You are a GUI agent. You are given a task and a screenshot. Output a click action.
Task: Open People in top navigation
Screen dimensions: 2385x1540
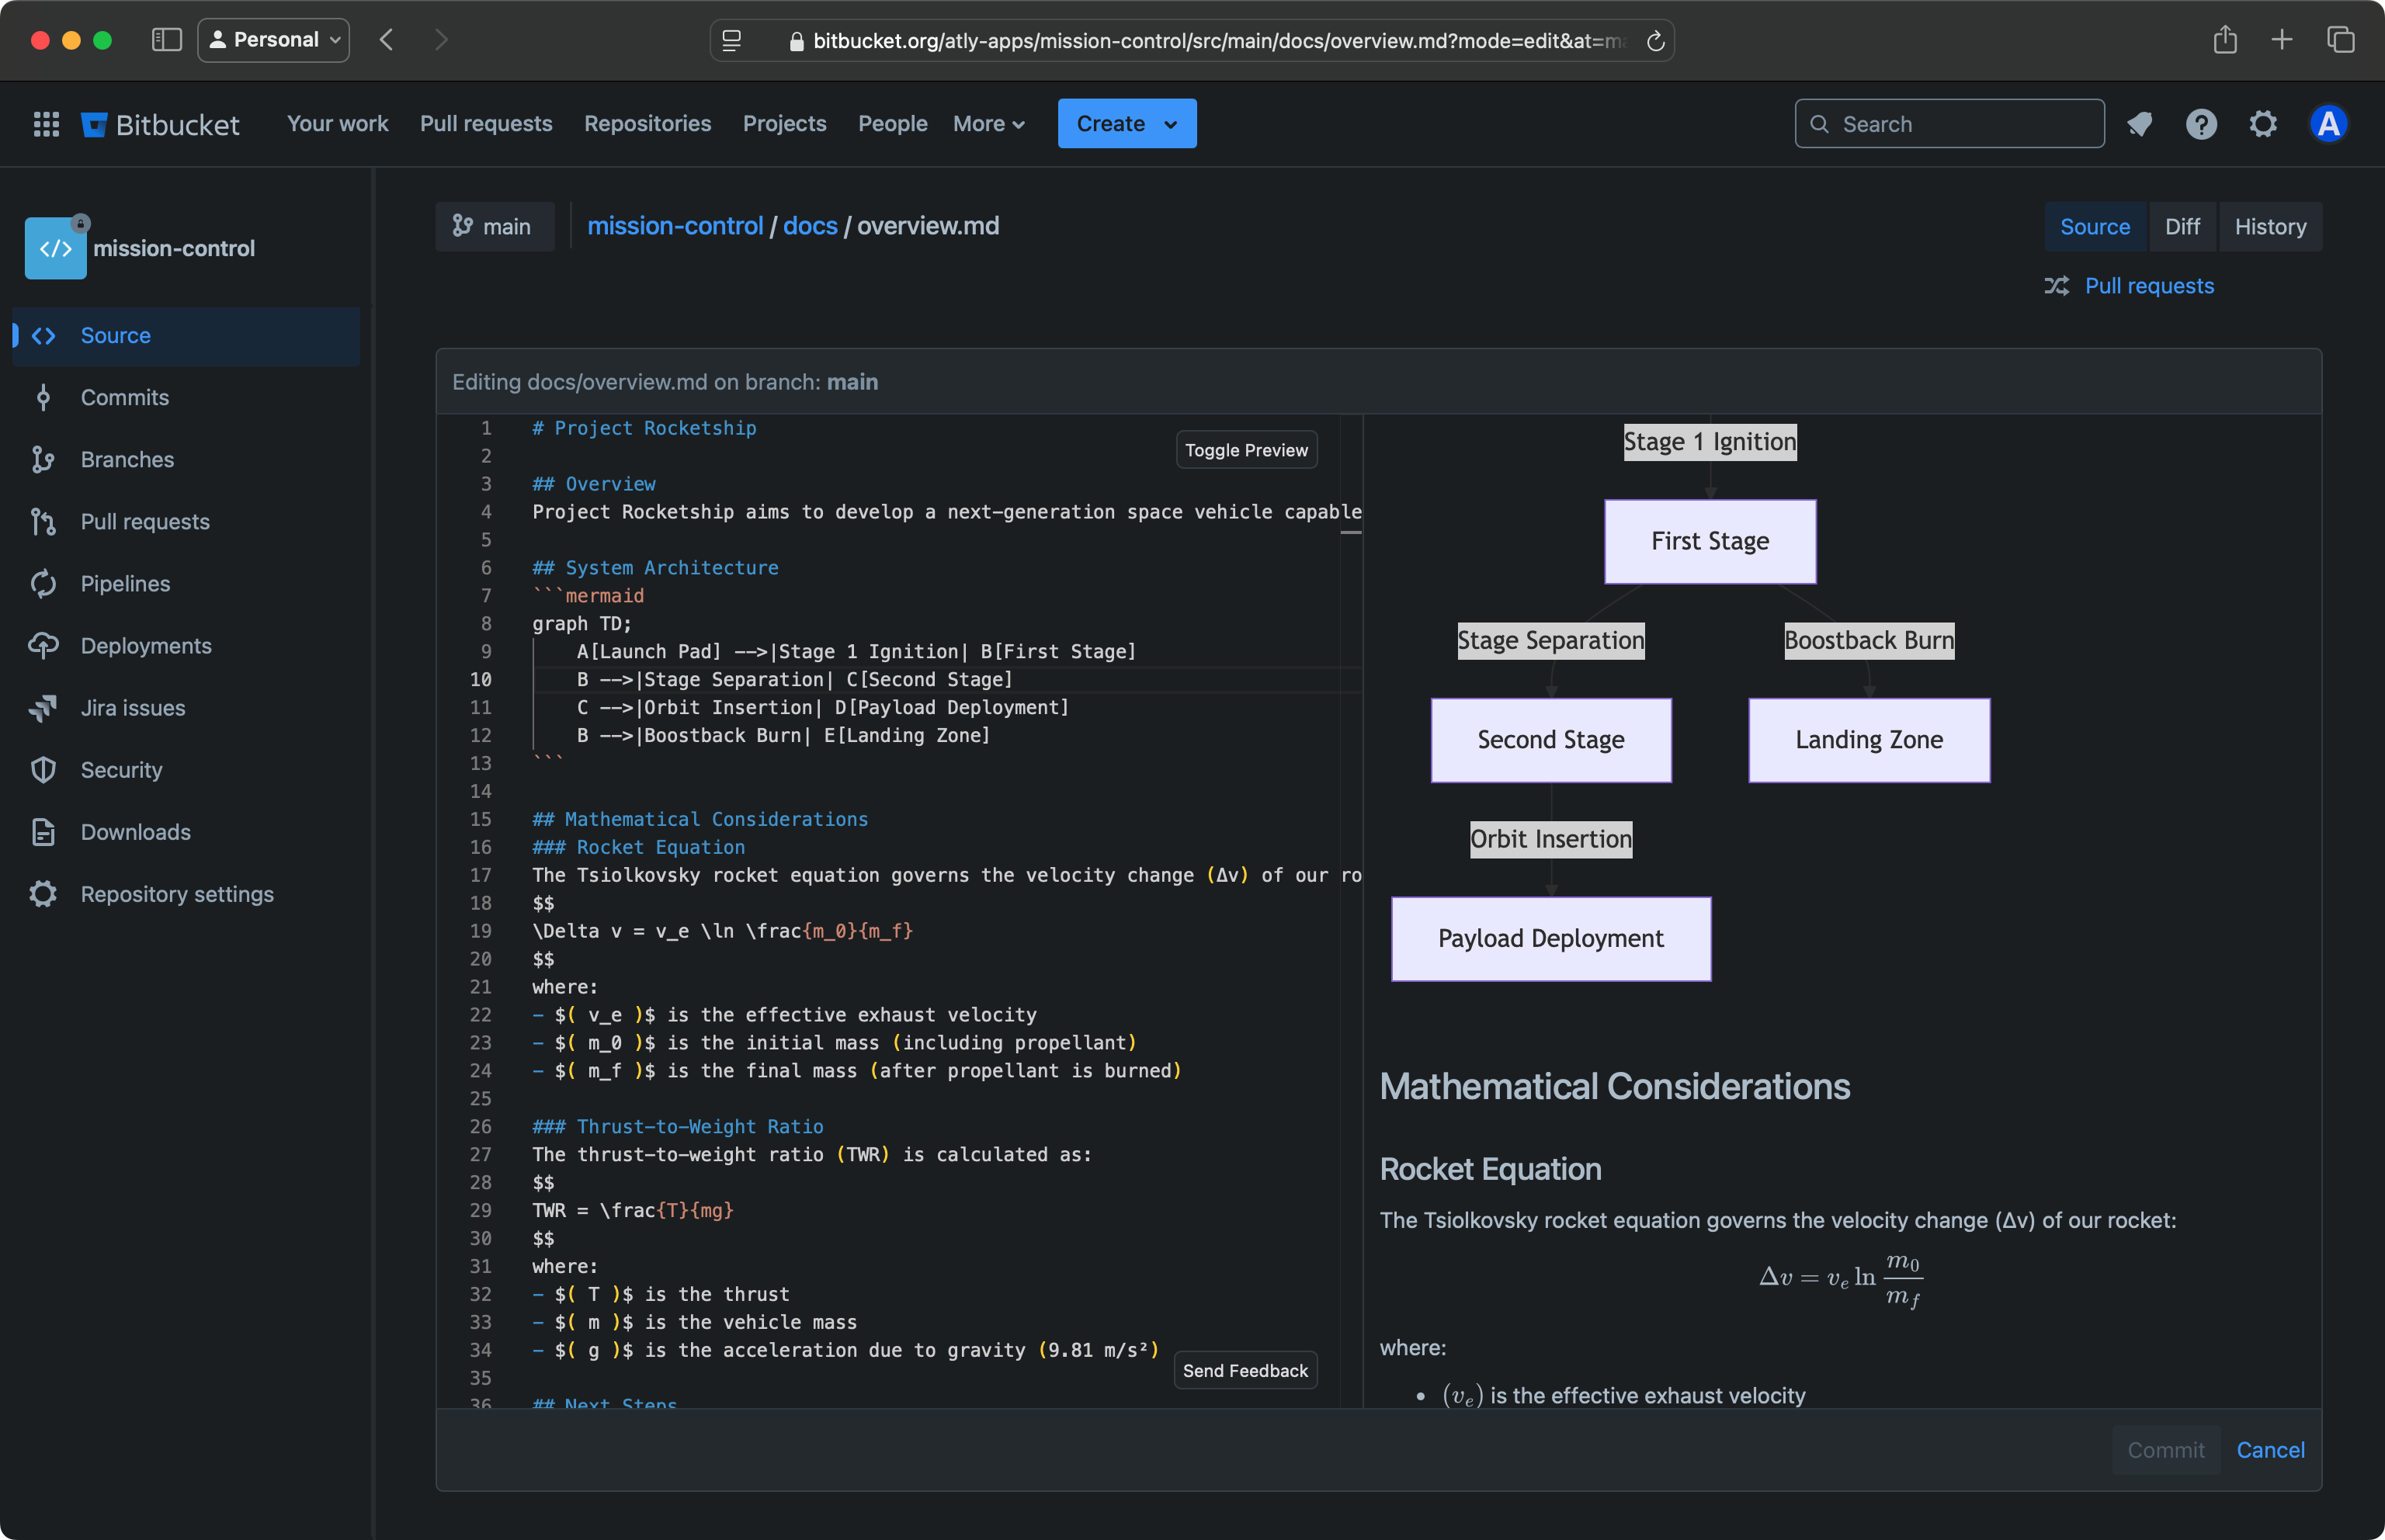coord(892,124)
